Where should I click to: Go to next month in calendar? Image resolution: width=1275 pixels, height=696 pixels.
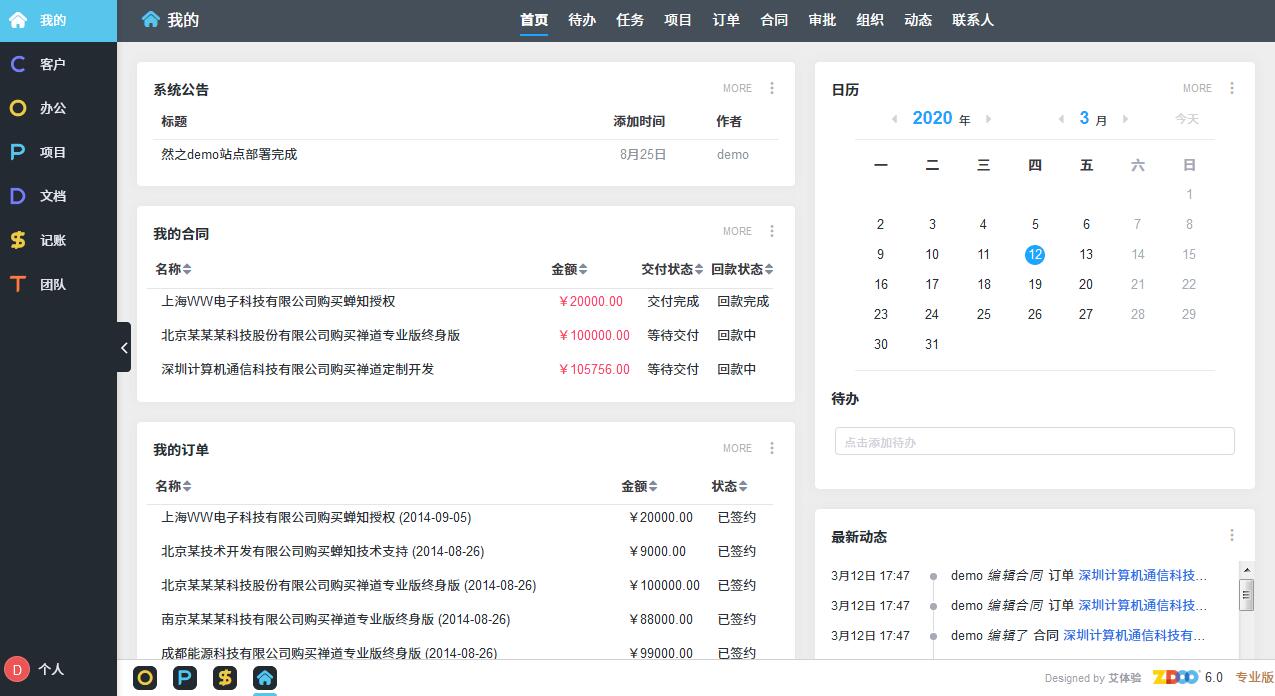pos(1125,119)
